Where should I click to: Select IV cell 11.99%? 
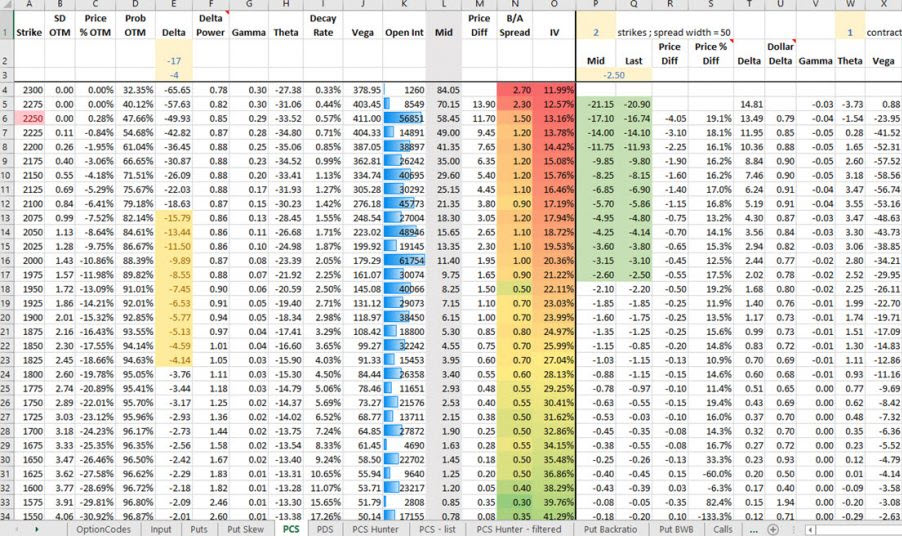point(554,90)
